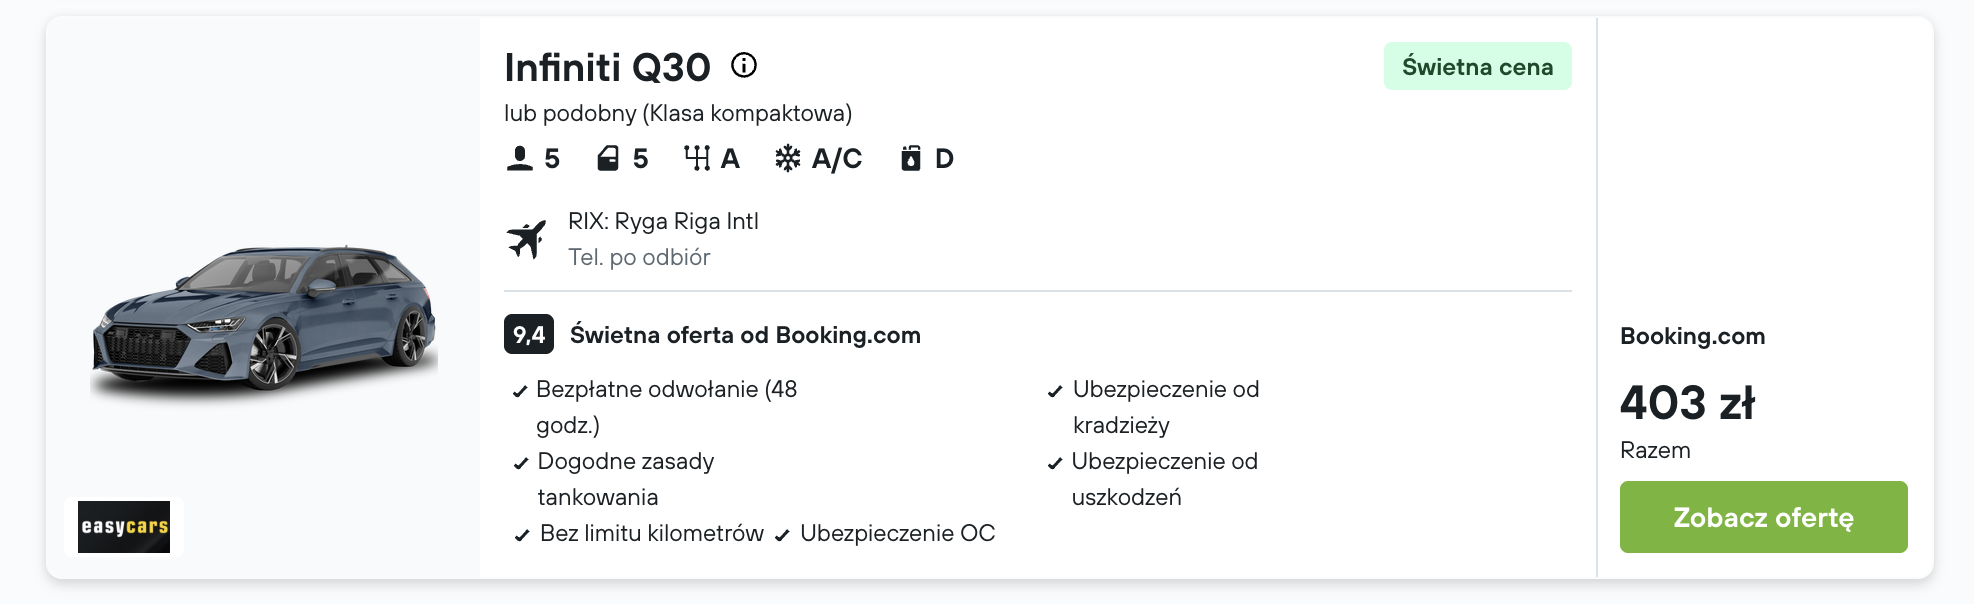Click the airplane pickup location icon
The width and height of the screenshot is (1974, 604).
(x=527, y=238)
